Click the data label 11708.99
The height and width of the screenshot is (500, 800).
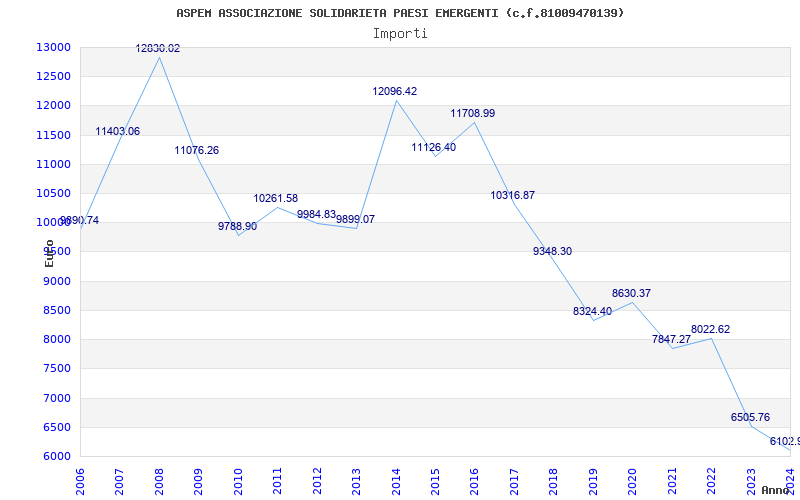(472, 113)
